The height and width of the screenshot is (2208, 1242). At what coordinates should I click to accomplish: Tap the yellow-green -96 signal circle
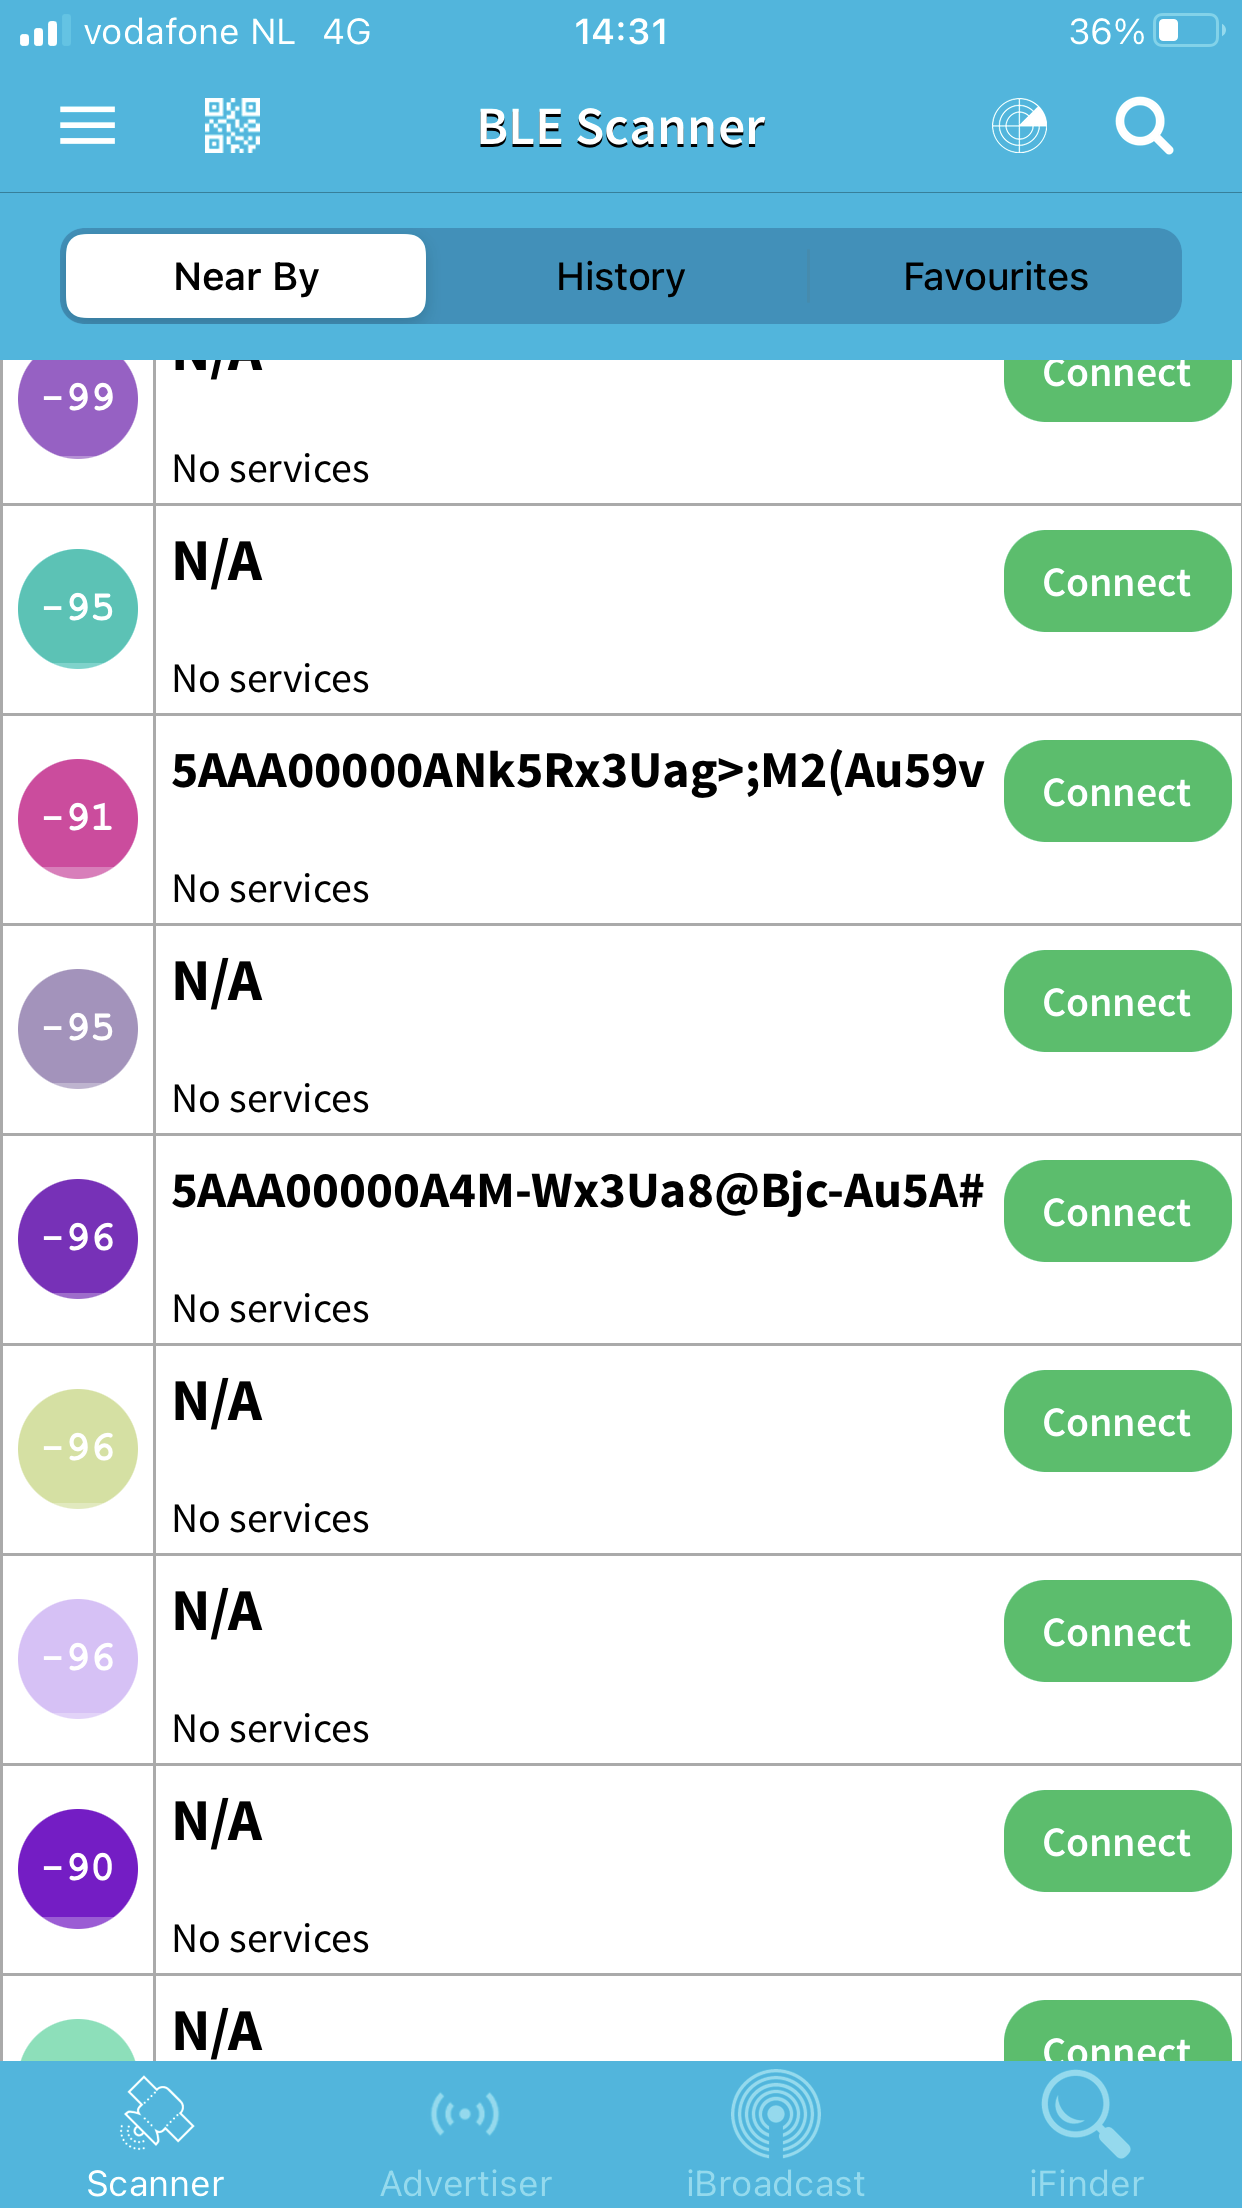coord(78,1448)
